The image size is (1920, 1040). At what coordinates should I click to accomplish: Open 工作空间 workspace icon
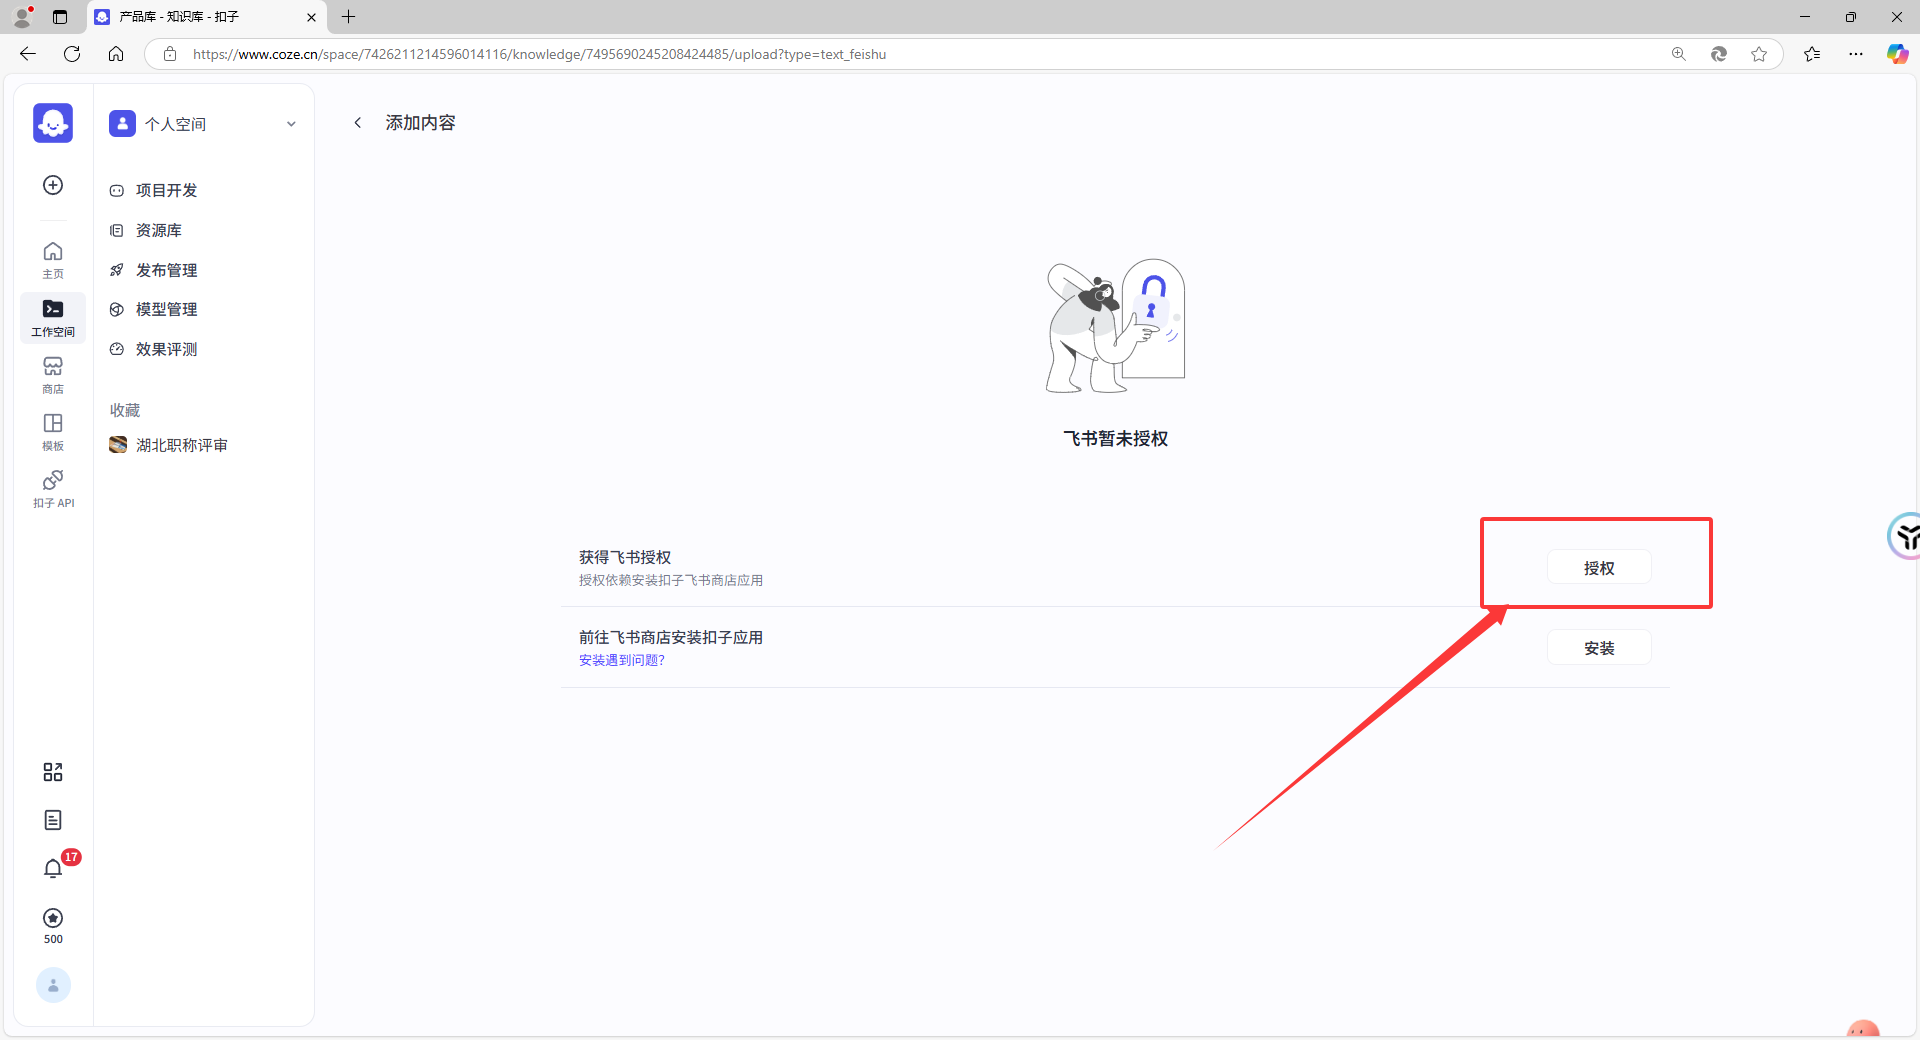click(53, 318)
